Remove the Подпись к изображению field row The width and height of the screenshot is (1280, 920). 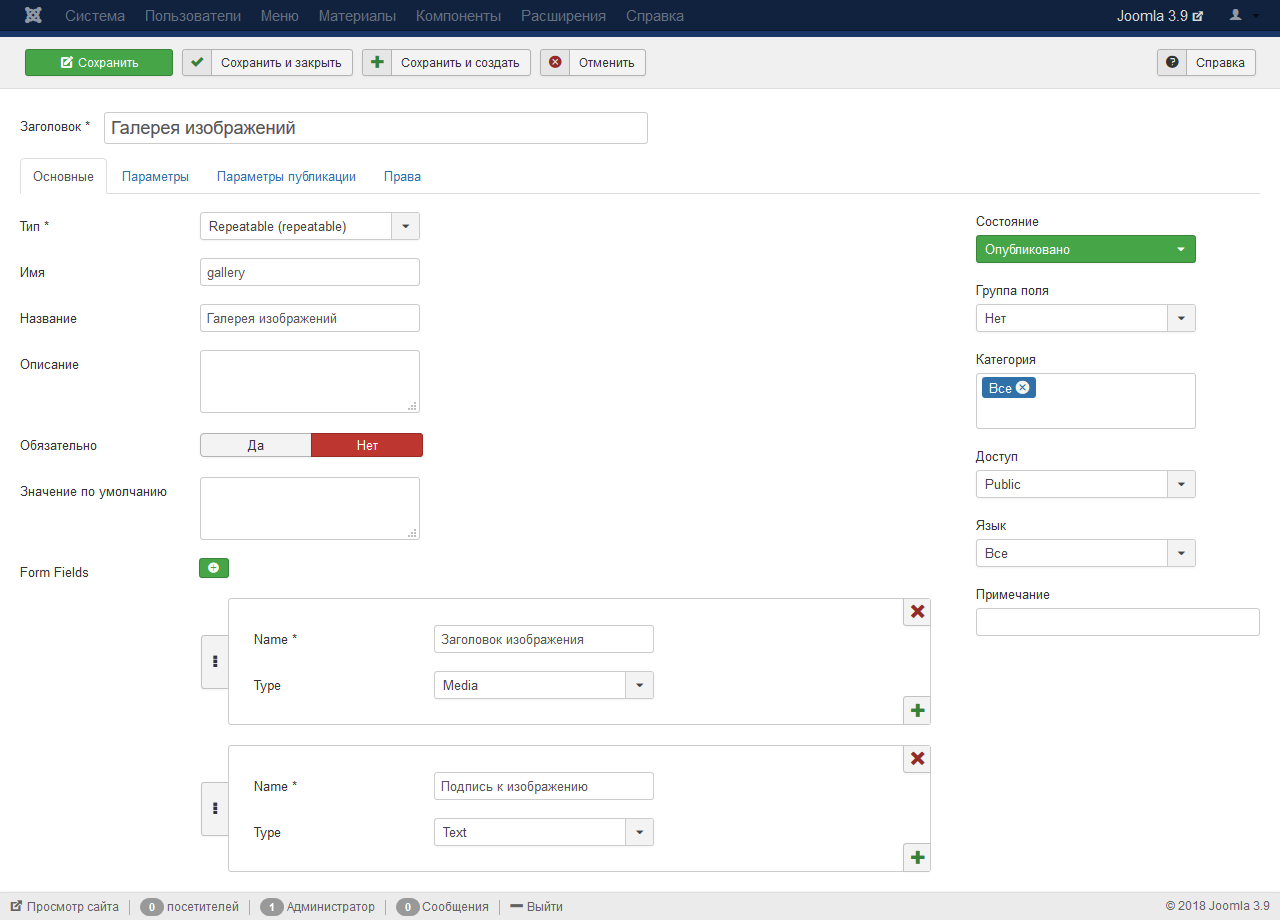click(x=917, y=759)
